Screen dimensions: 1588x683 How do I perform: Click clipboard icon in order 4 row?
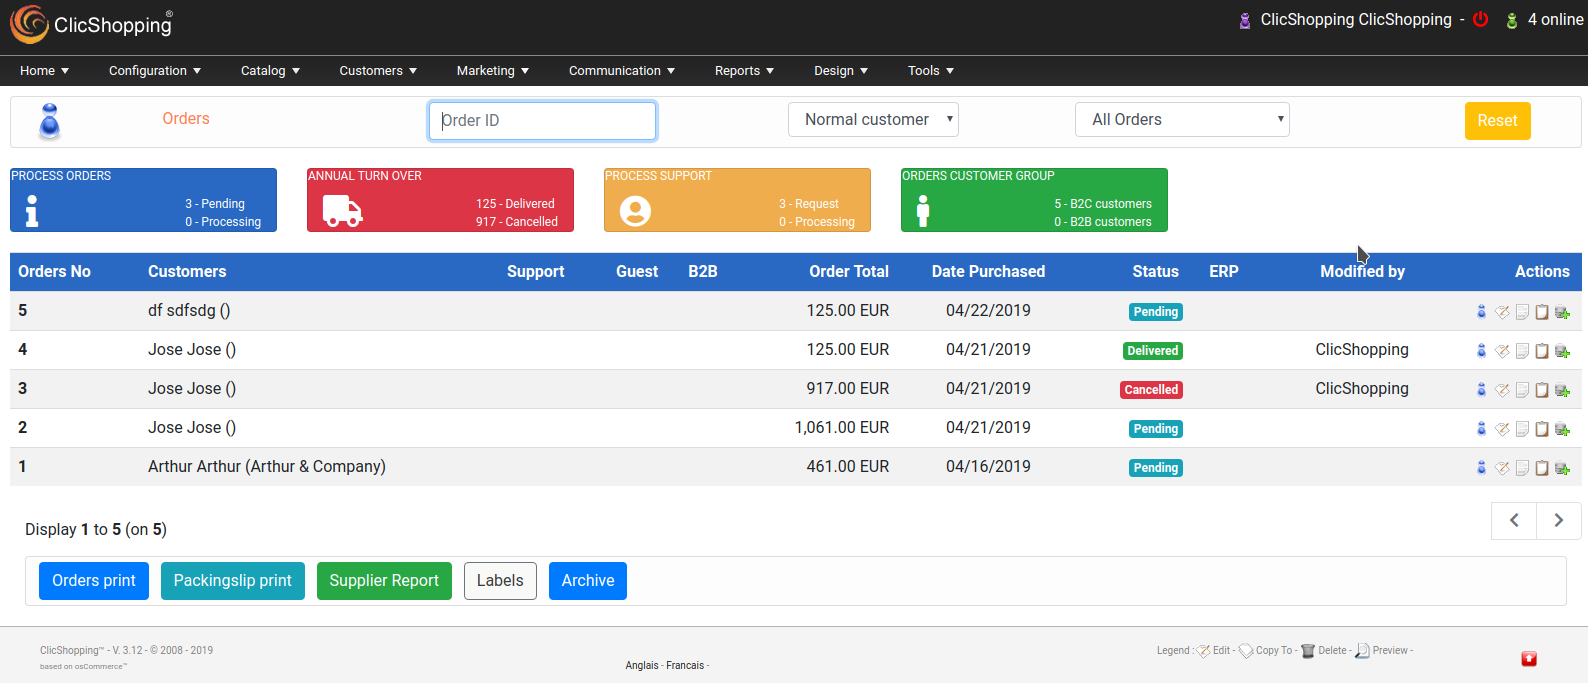coord(1542,350)
